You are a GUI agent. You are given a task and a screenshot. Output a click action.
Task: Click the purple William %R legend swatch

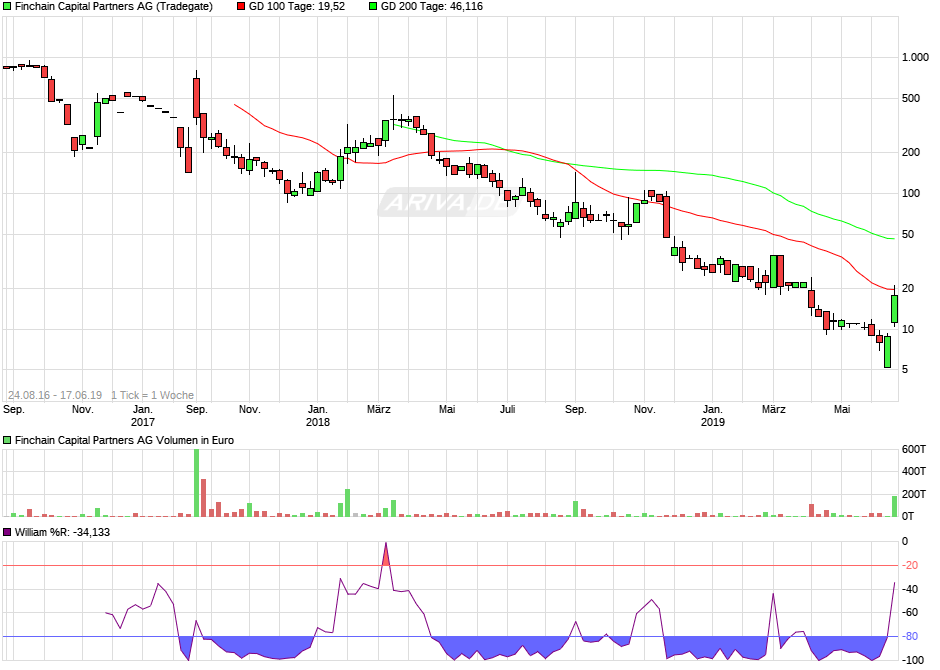tap(7, 532)
